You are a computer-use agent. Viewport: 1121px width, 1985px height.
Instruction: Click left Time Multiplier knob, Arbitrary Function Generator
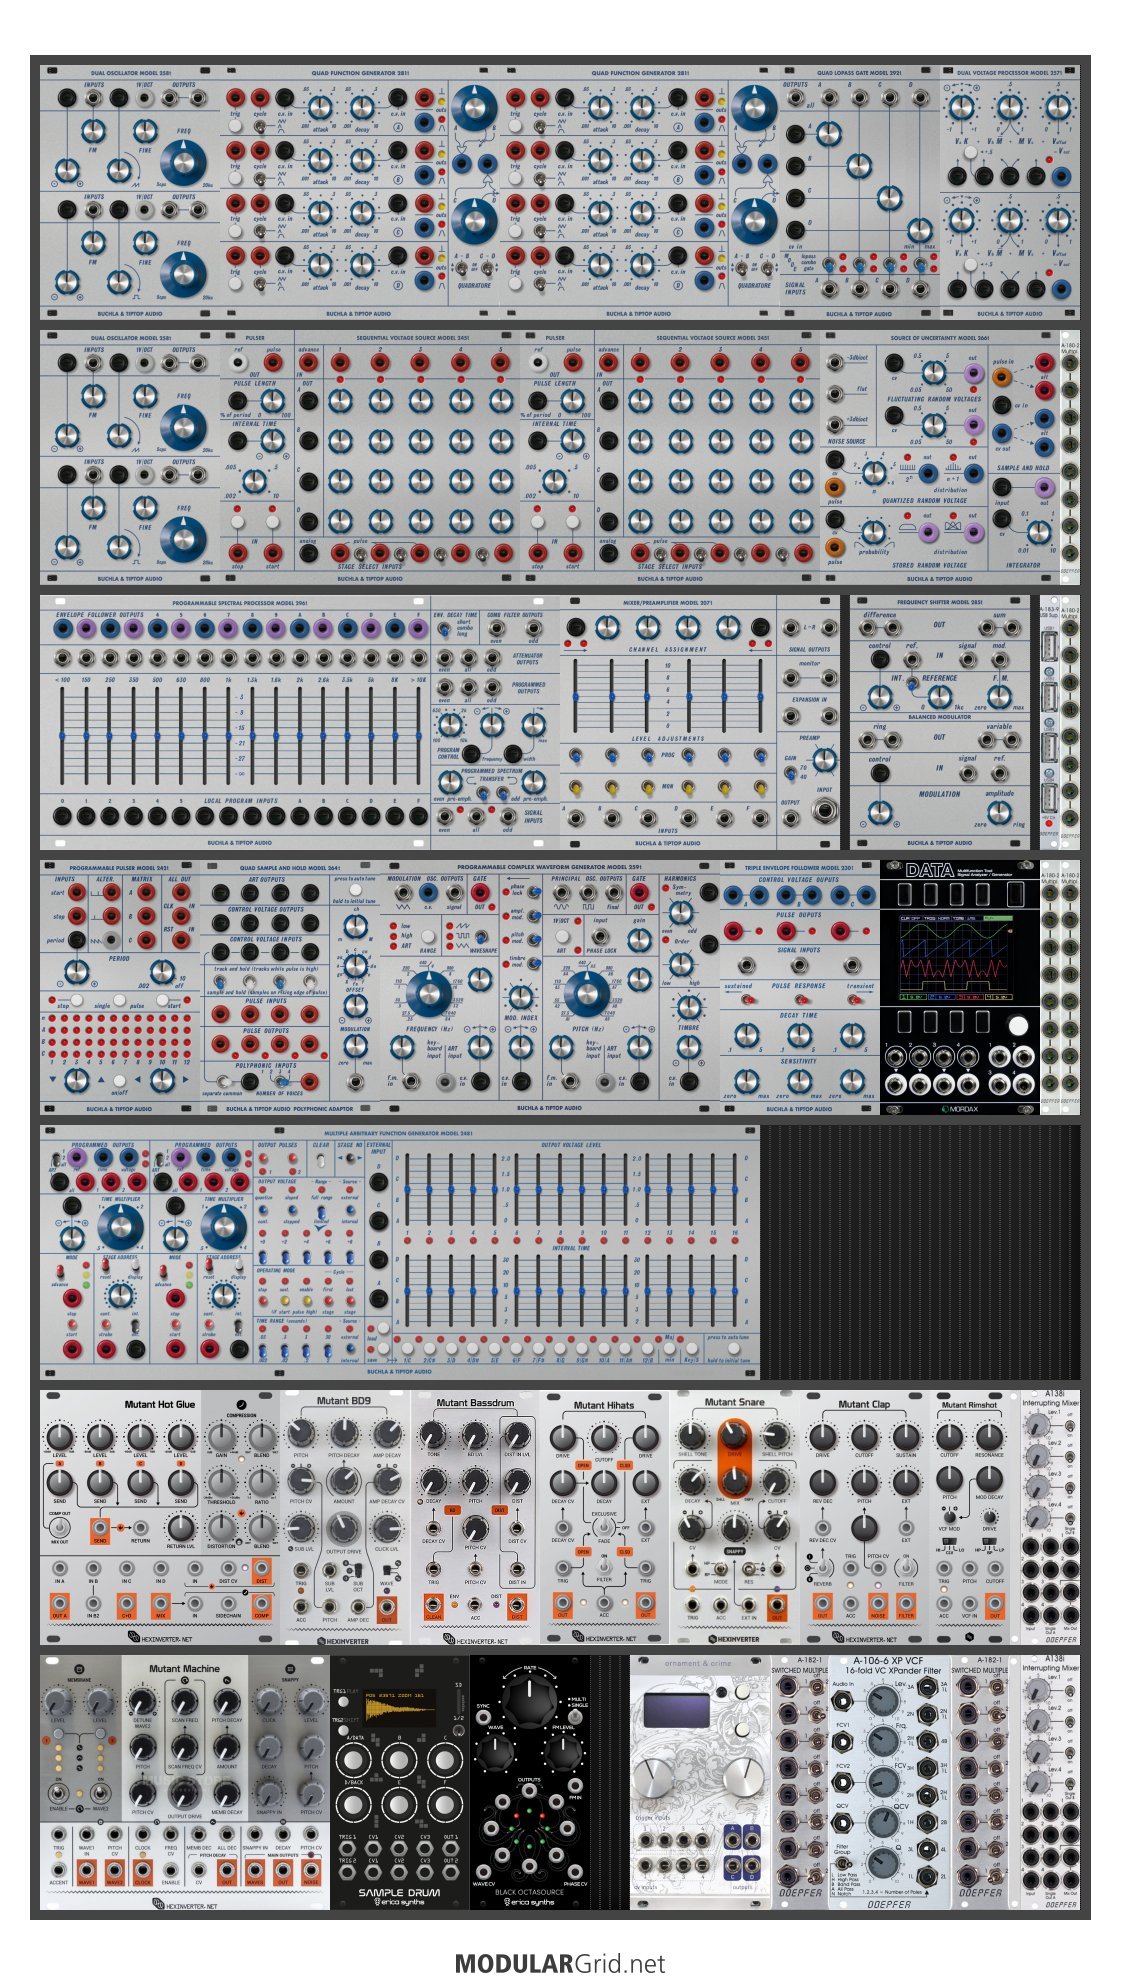pyautogui.click(x=120, y=1227)
